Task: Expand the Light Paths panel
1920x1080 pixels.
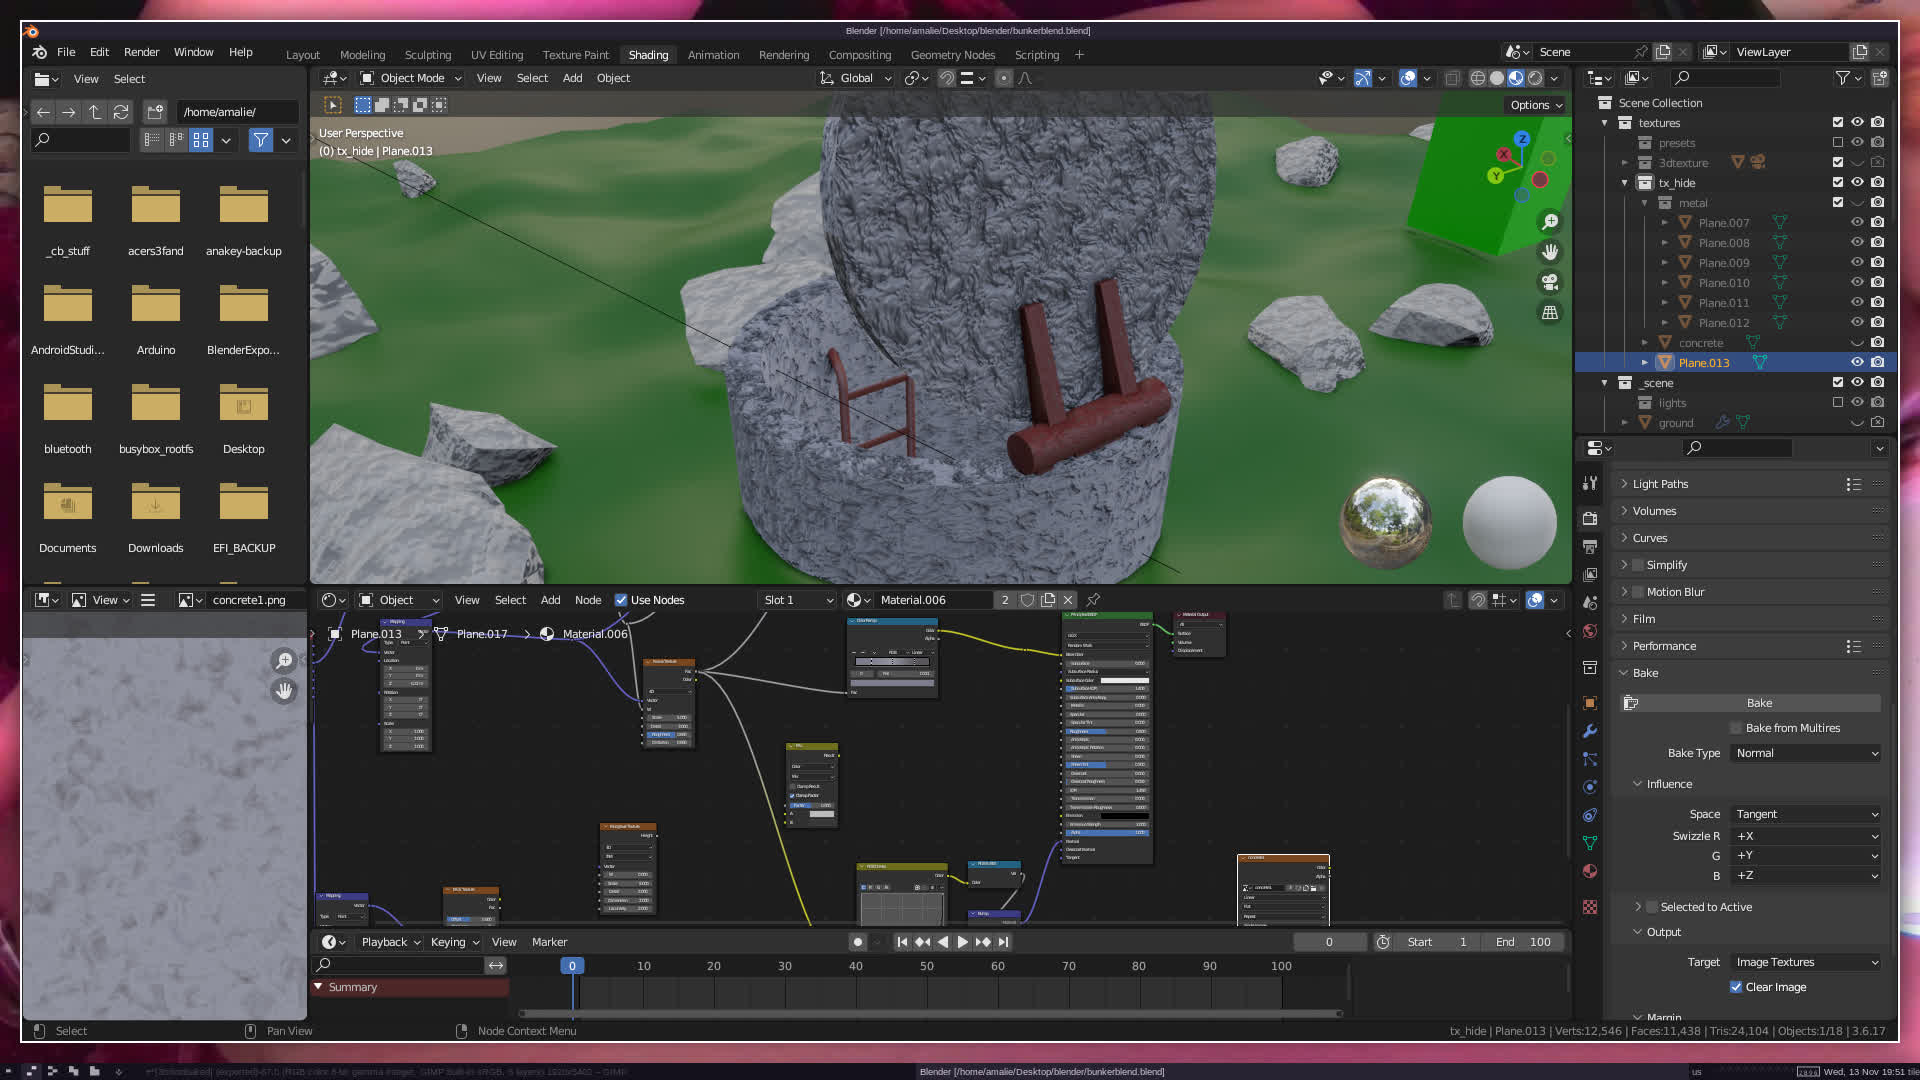Action: 1660,484
